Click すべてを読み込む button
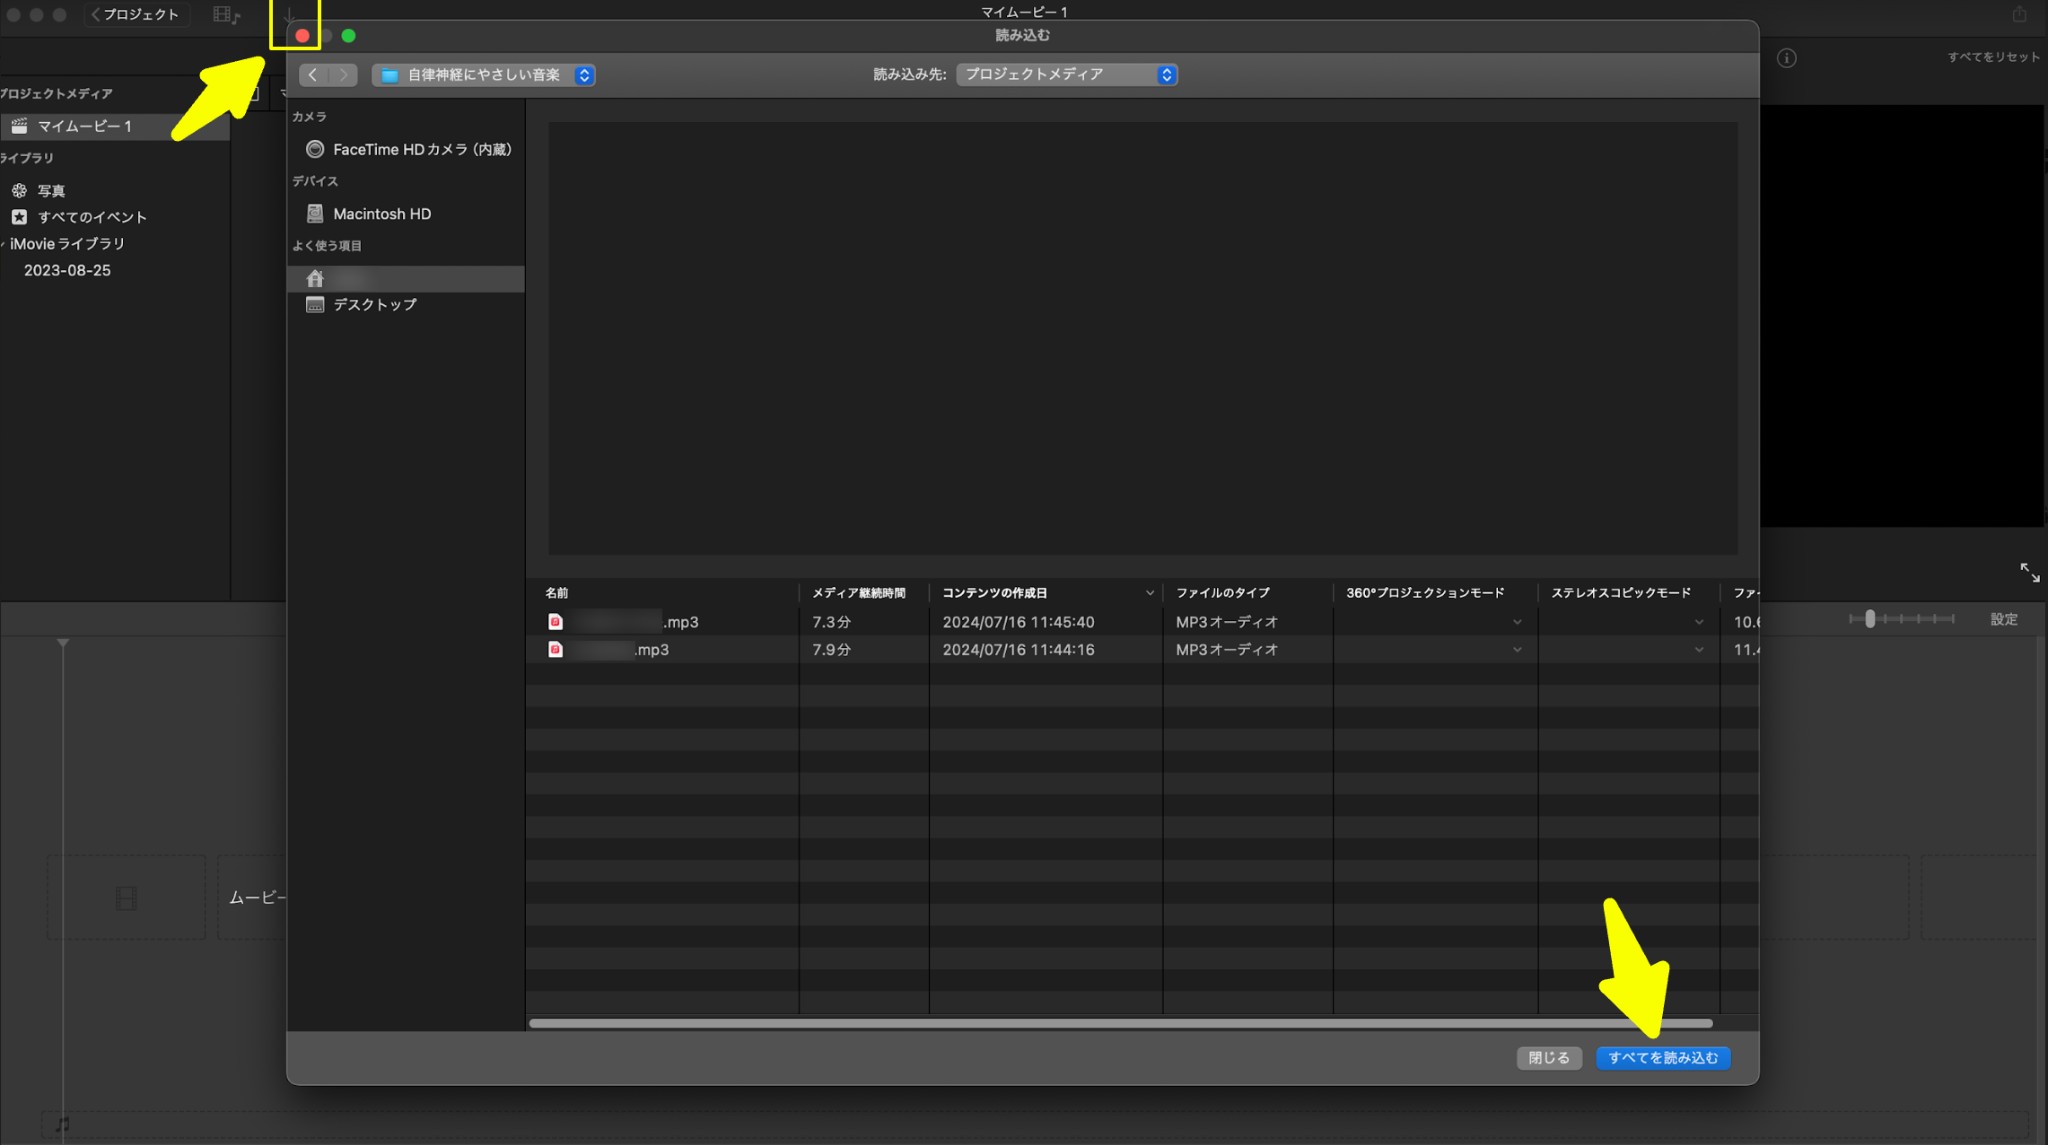Viewport: 2048px width, 1145px height. click(x=1663, y=1058)
